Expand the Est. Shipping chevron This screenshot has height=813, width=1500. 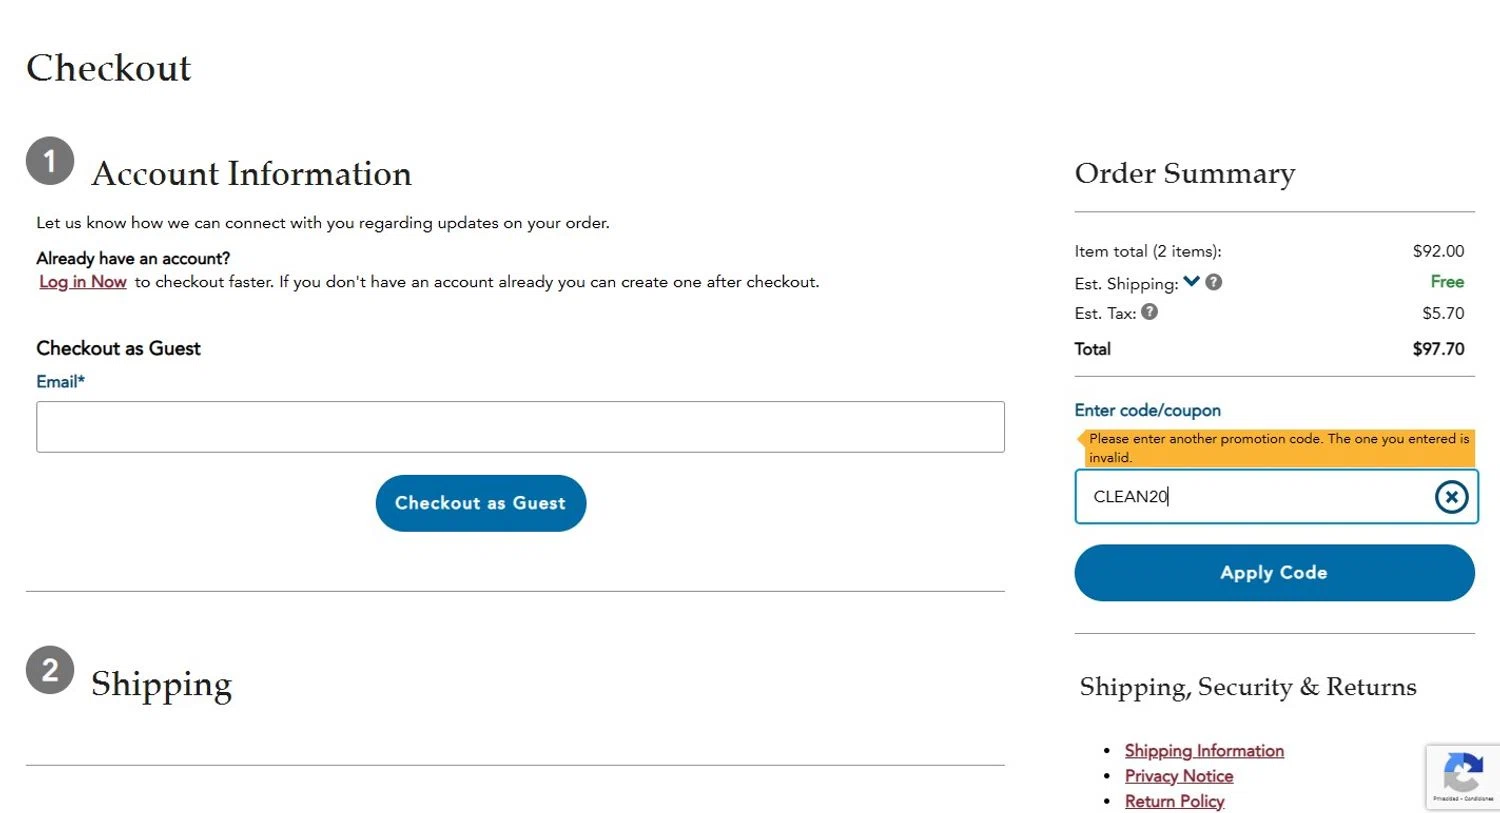click(1191, 282)
